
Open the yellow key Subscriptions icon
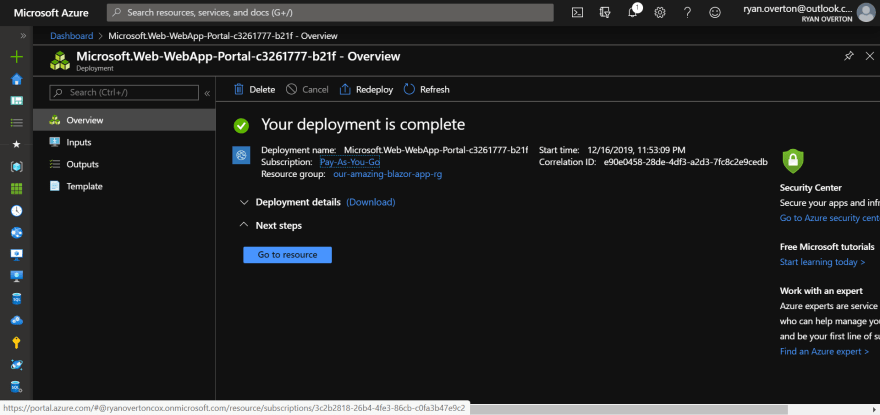17,343
